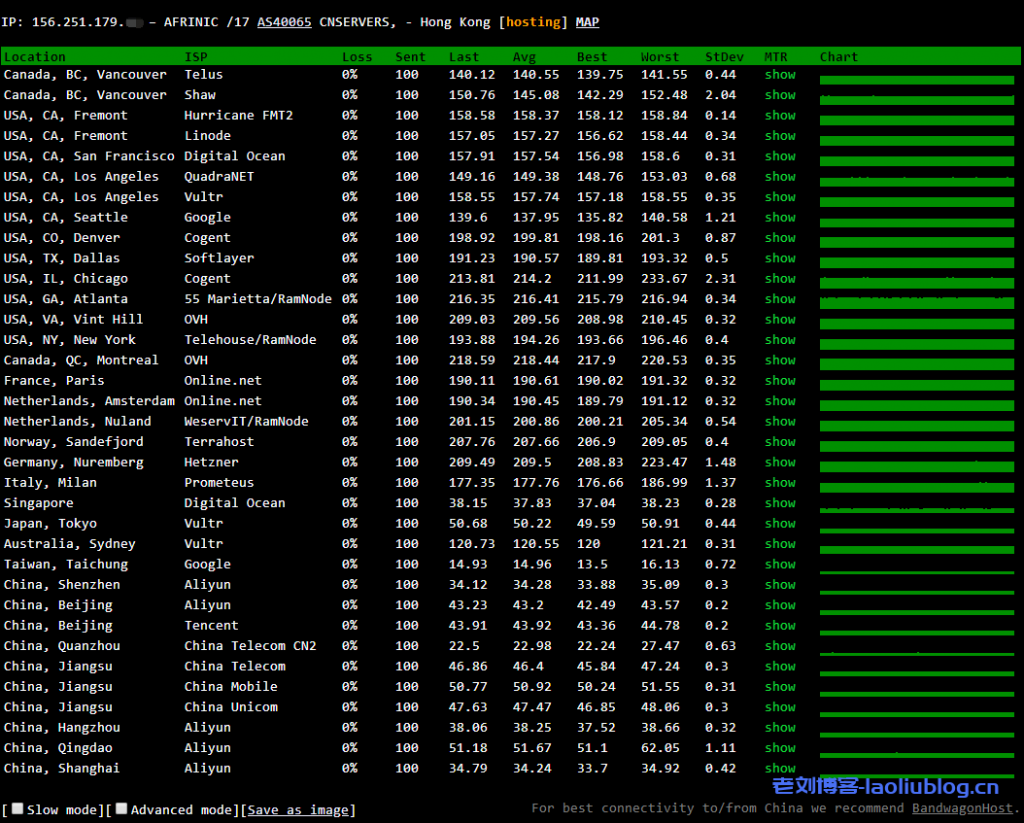Show MTR for Vancouver Telus row
The image size is (1024, 823).
pos(780,74)
